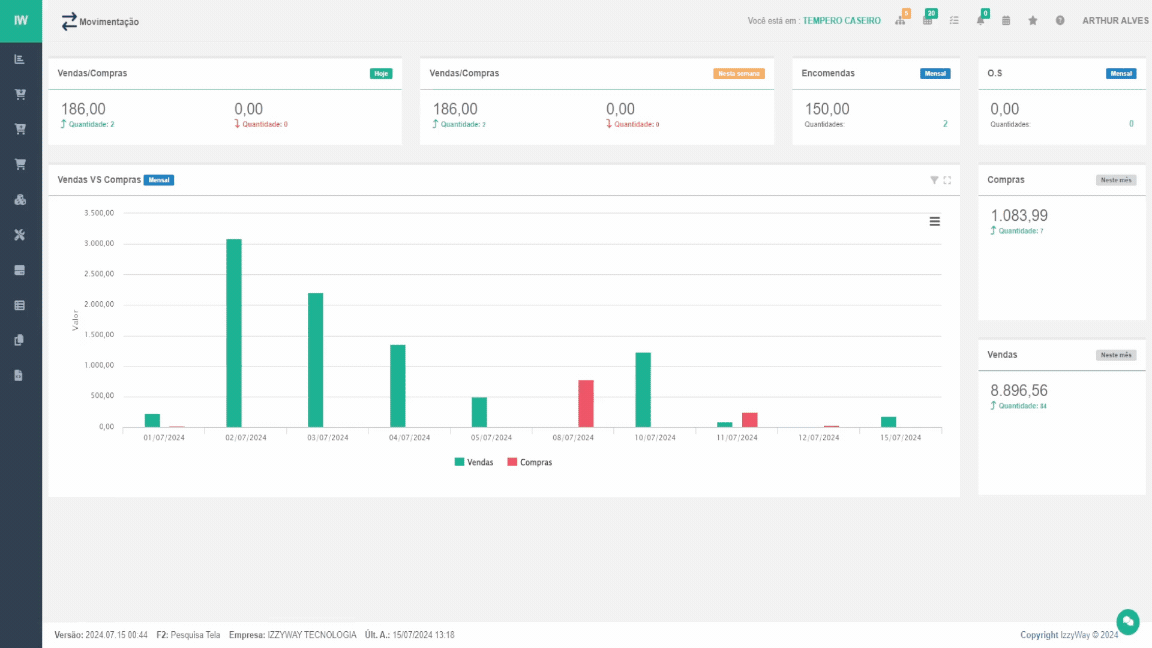Click the tallest green bar for 02/07/2024
The width and height of the screenshot is (1152, 648).
[234, 333]
